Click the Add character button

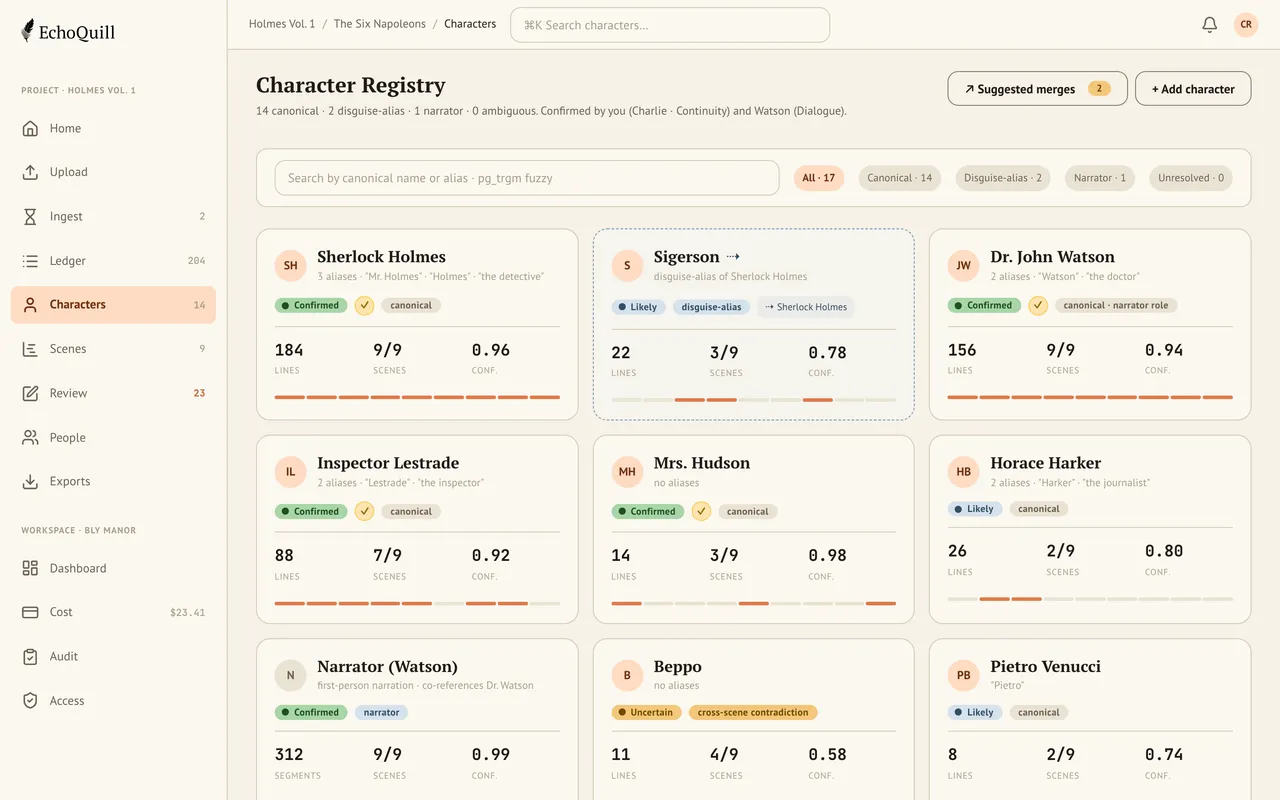1193,89
